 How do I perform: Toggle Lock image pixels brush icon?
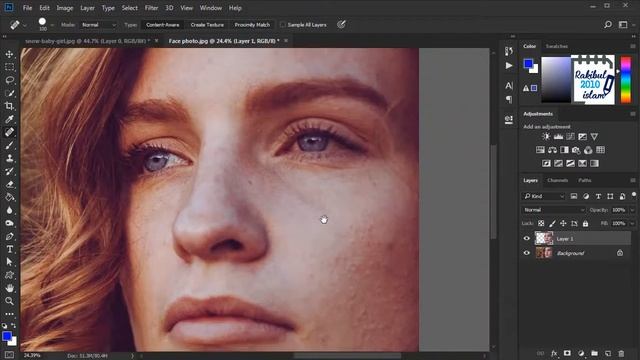[552, 223]
